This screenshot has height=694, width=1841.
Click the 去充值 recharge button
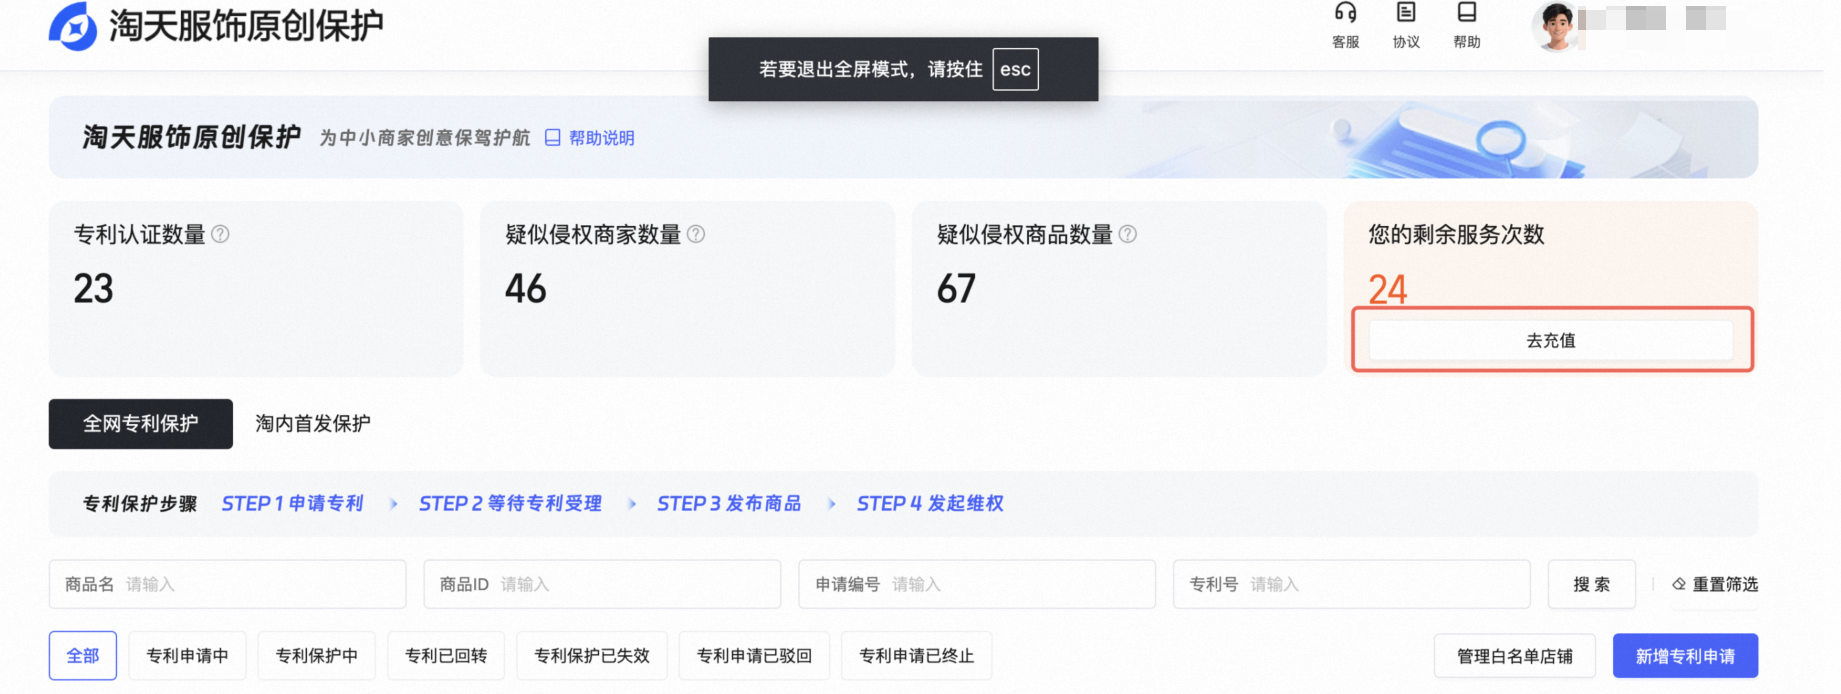[1551, 340]
